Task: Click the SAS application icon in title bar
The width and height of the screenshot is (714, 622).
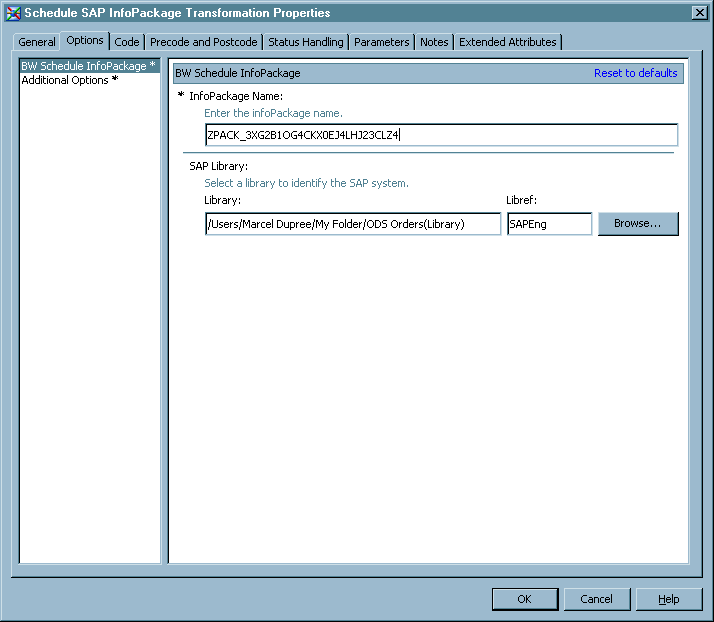Action: click(x=13, y=13)
